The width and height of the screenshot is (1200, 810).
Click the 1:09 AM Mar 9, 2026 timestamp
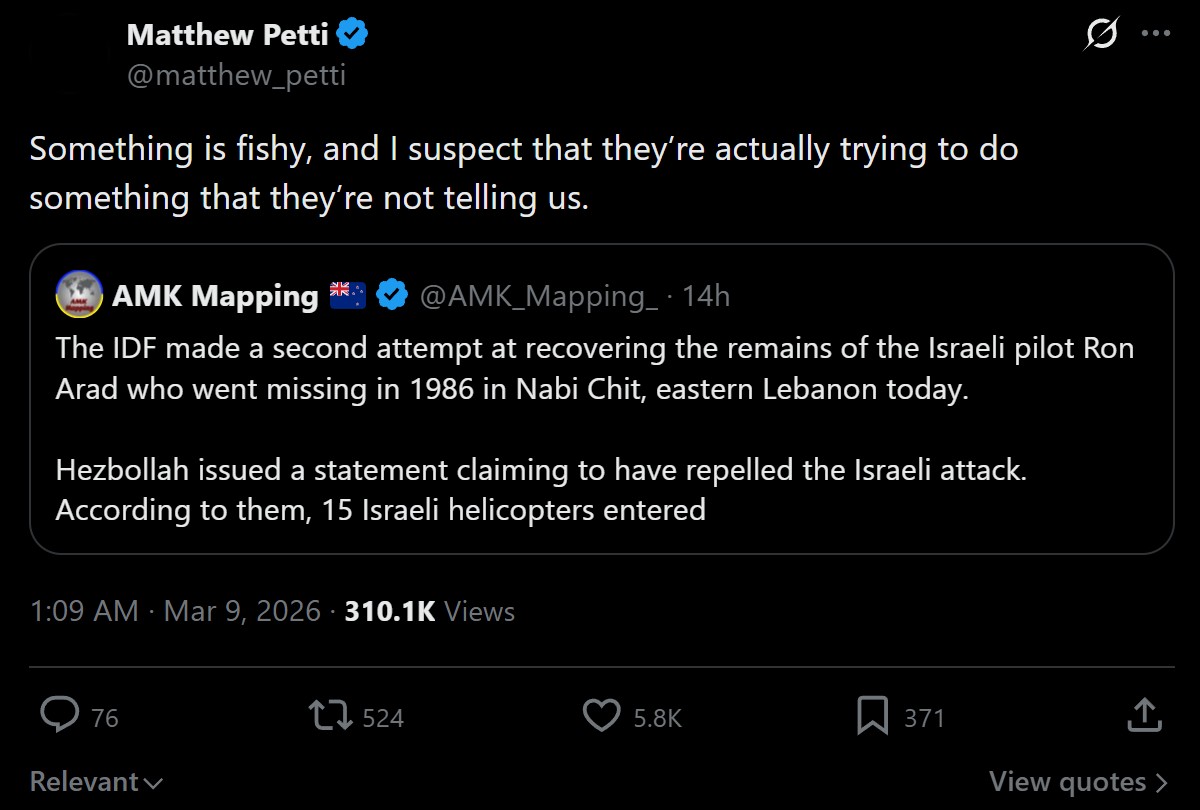[175, 611]
